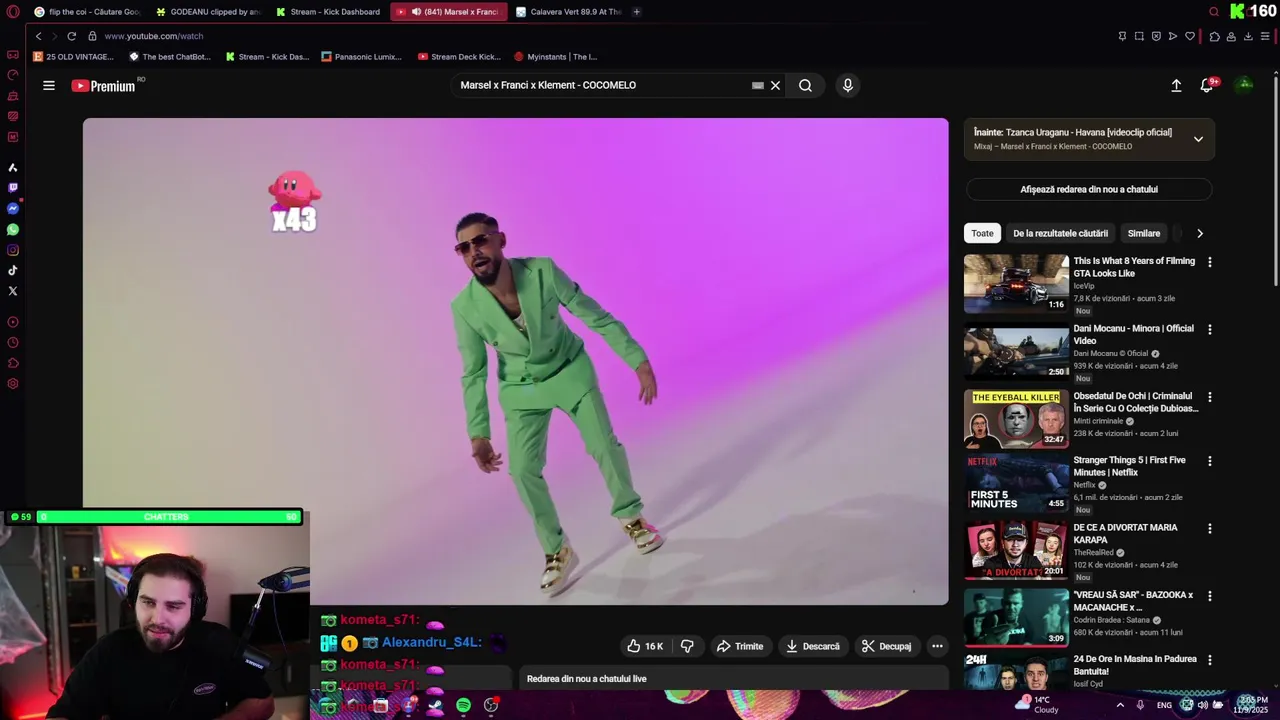Open the taskbar volume speaker icon
The width and height of the screenshot is (1280, 720).
pyautogui.click(x=1203, y=705)
